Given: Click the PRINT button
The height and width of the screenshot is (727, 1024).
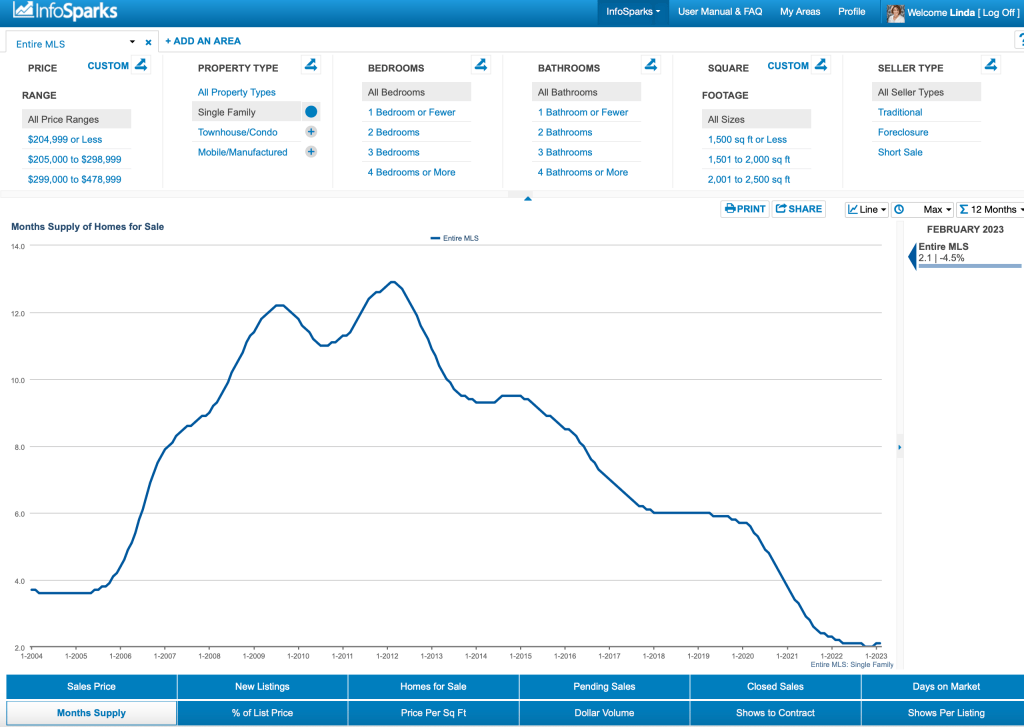Looking at the screenshot, I should (x=745, y=209).
